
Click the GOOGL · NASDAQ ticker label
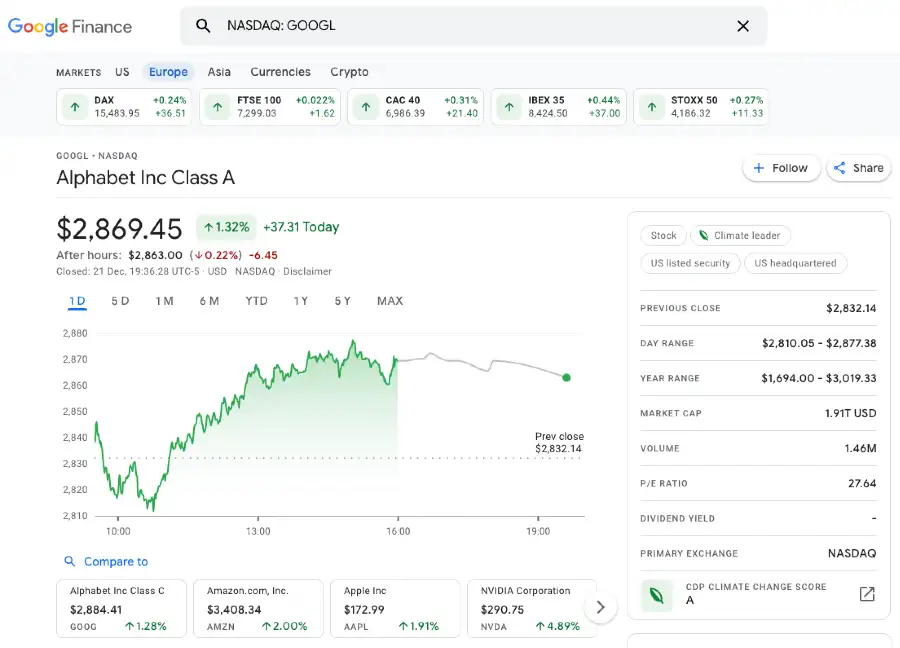pos(97,156)
